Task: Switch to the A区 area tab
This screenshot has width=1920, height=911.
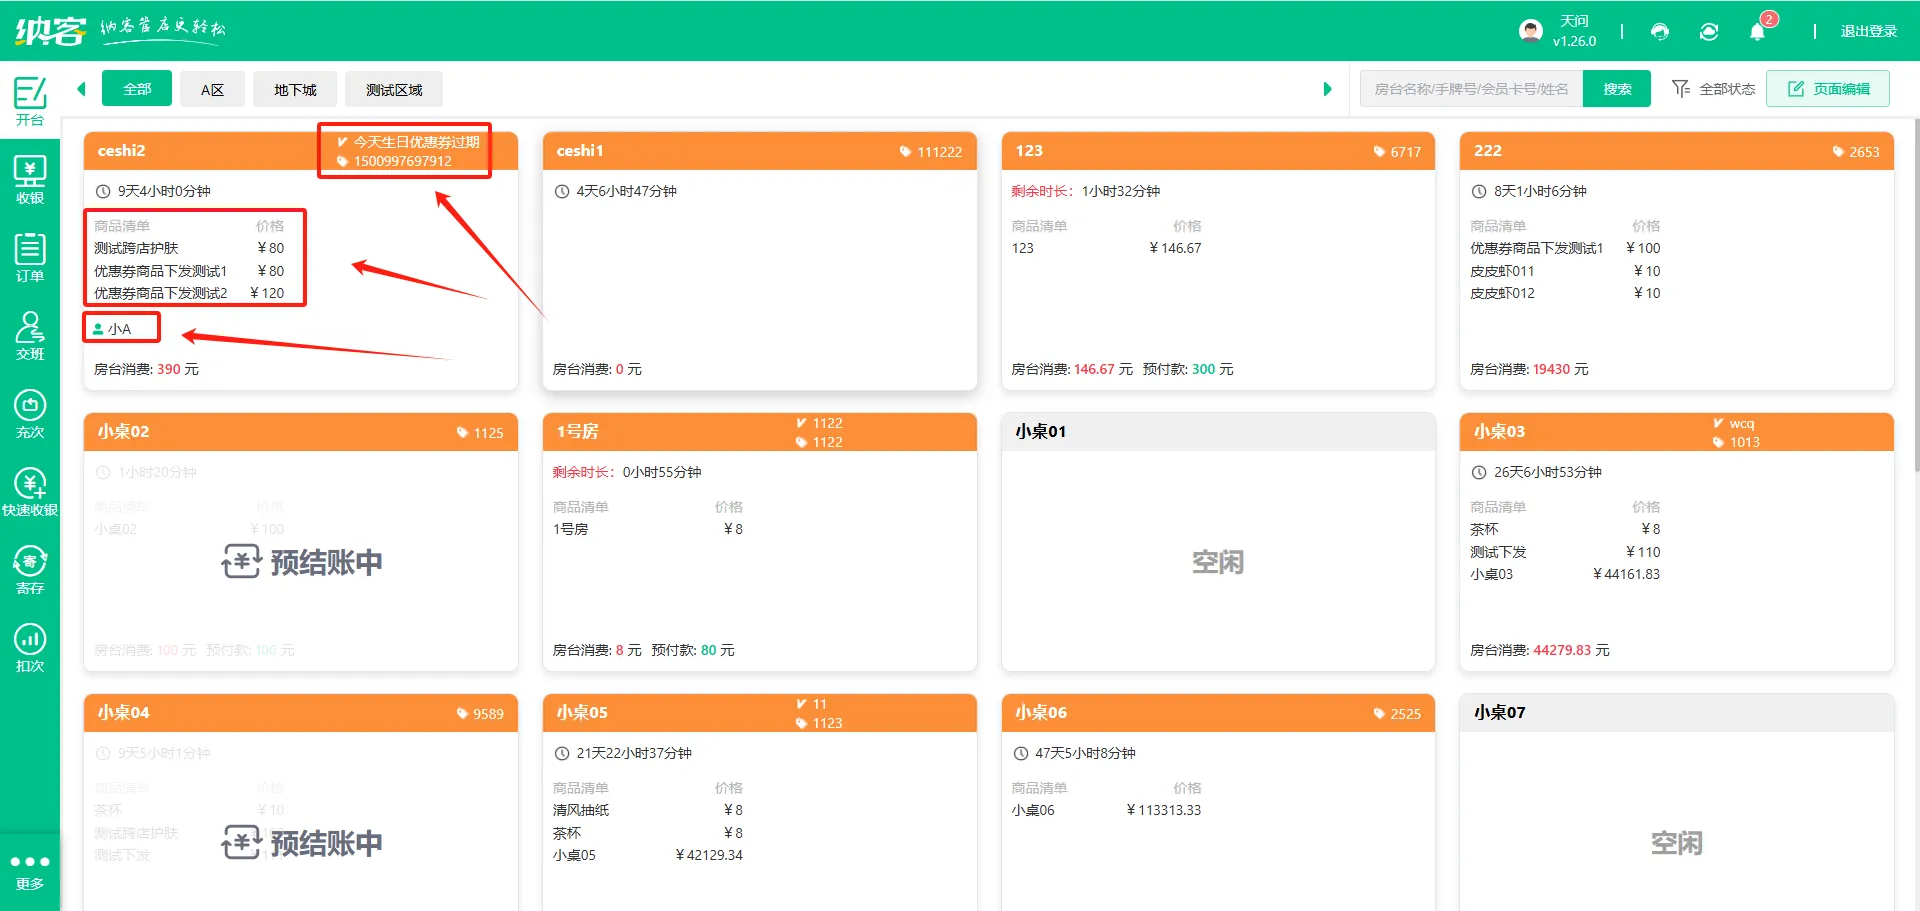Action: coord(212,89)
